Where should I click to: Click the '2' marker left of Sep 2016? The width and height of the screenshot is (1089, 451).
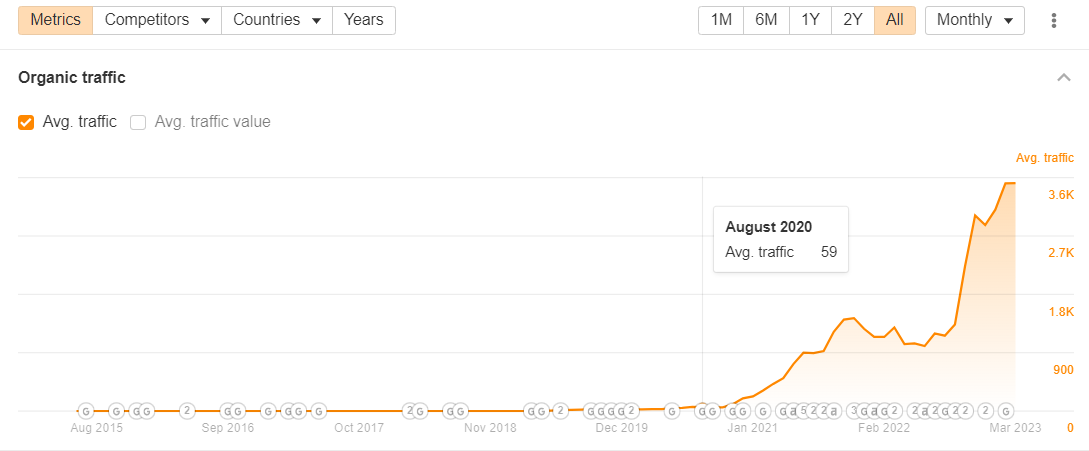(186, 410)
